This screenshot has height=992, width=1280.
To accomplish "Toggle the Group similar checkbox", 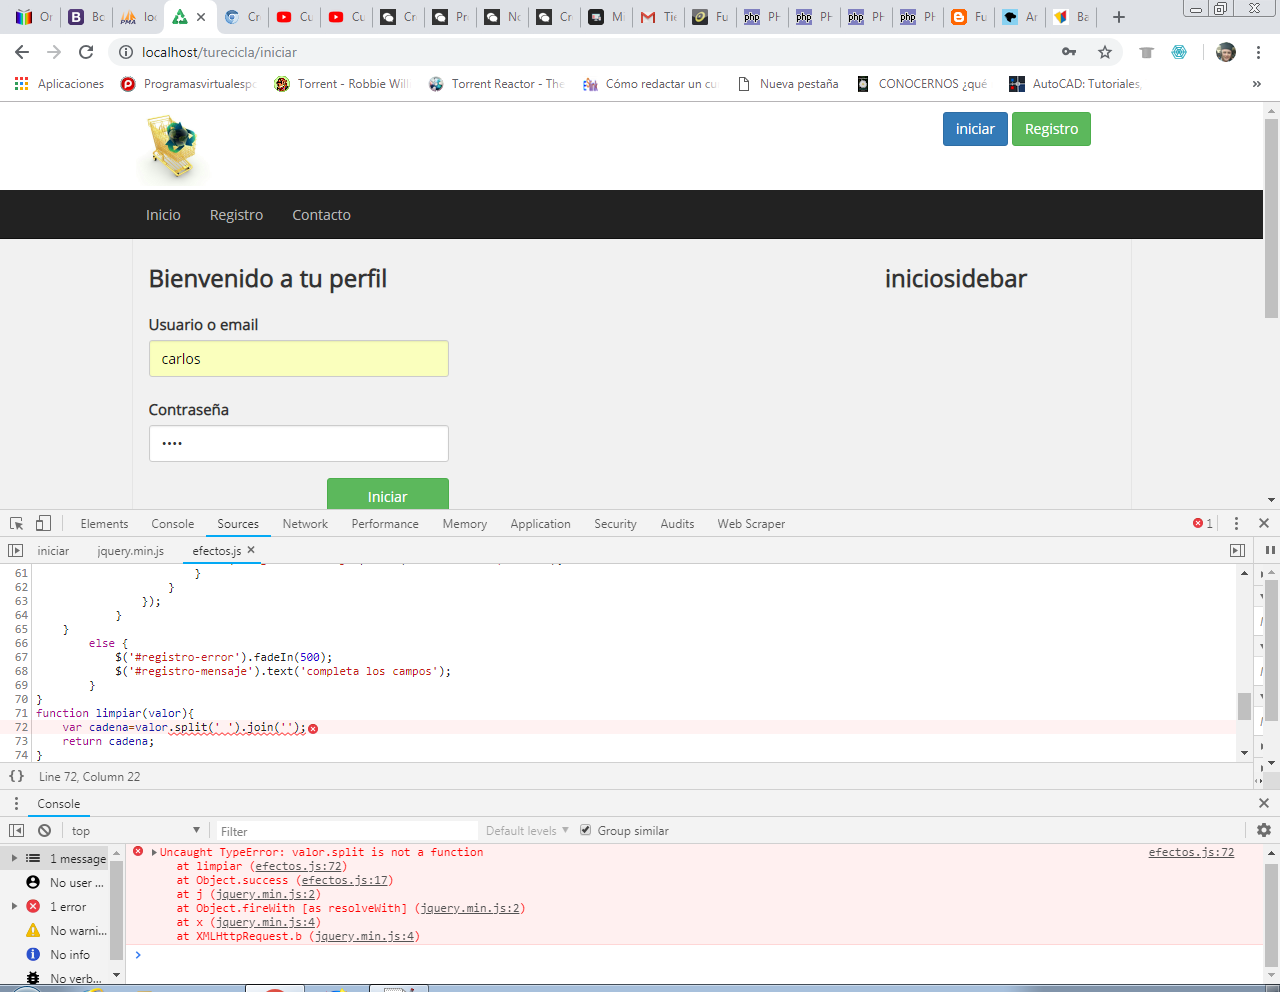I will coord(586,830).
